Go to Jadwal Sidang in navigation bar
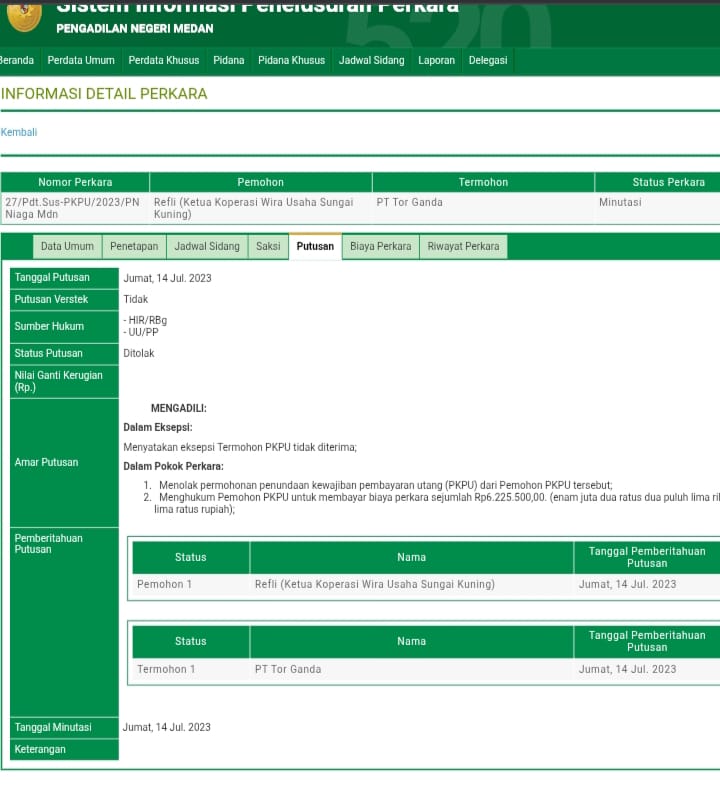 pos(371,60)
